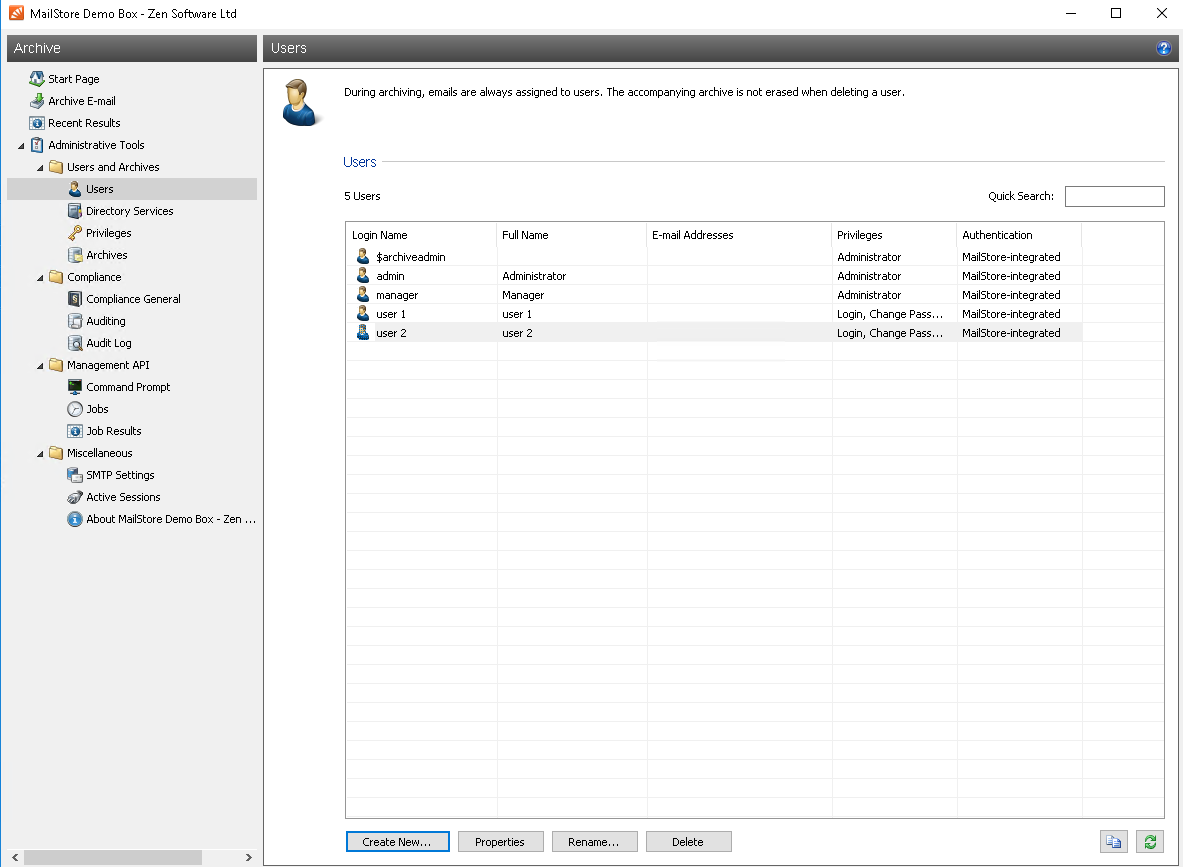Sort by E-mail Addresses column header
Screen dimensions: 1183x867
(x=739, y=235)
